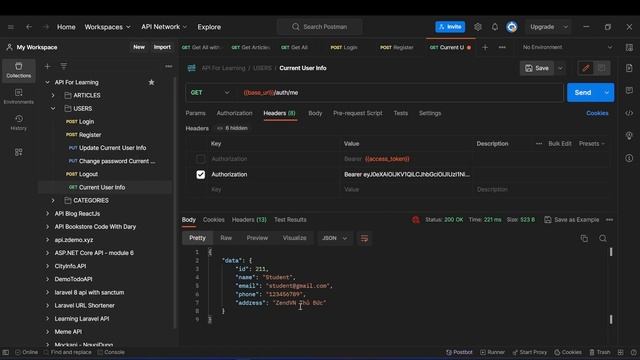Click the Save button
Image resolution: width=640 pixels, height=360 pixels.
(x=537, y=68)
